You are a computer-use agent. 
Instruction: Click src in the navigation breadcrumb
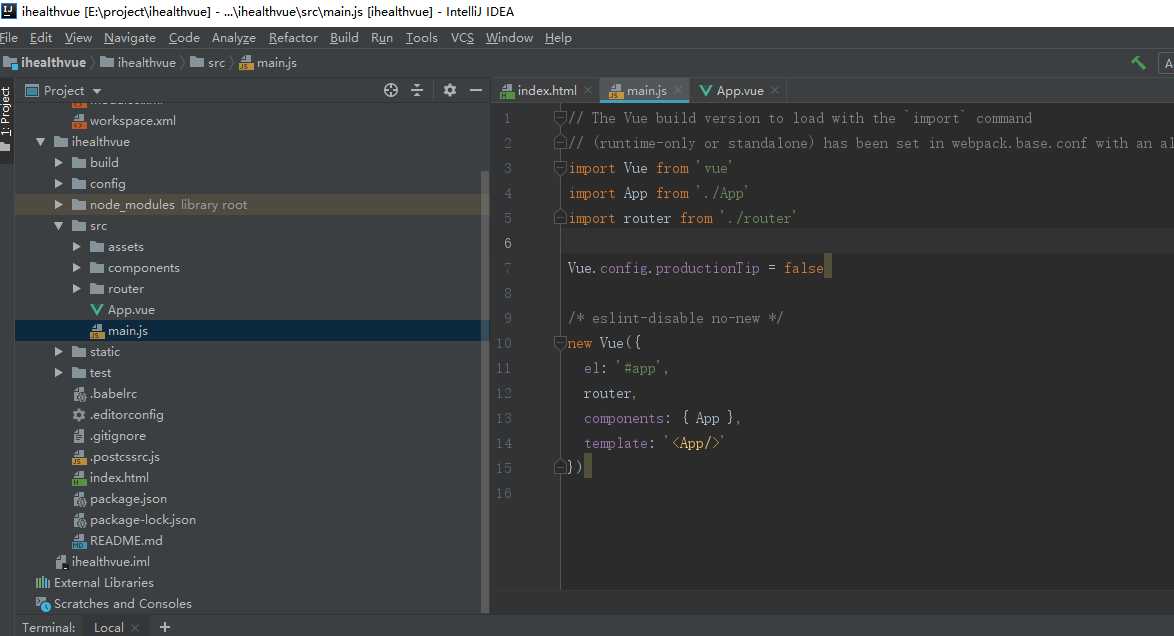[x=207, y=63]
